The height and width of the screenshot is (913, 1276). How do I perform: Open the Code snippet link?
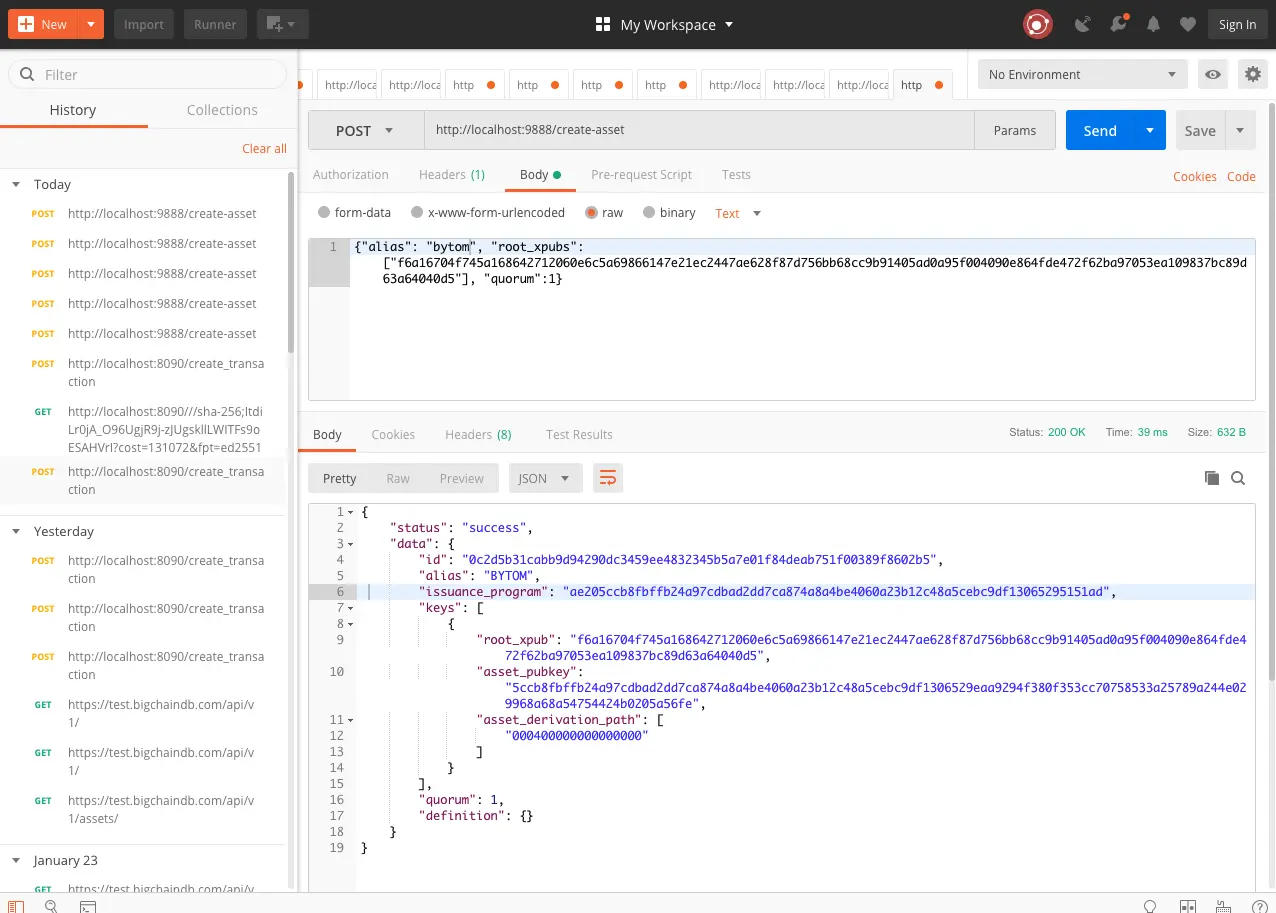(1241, 176)
